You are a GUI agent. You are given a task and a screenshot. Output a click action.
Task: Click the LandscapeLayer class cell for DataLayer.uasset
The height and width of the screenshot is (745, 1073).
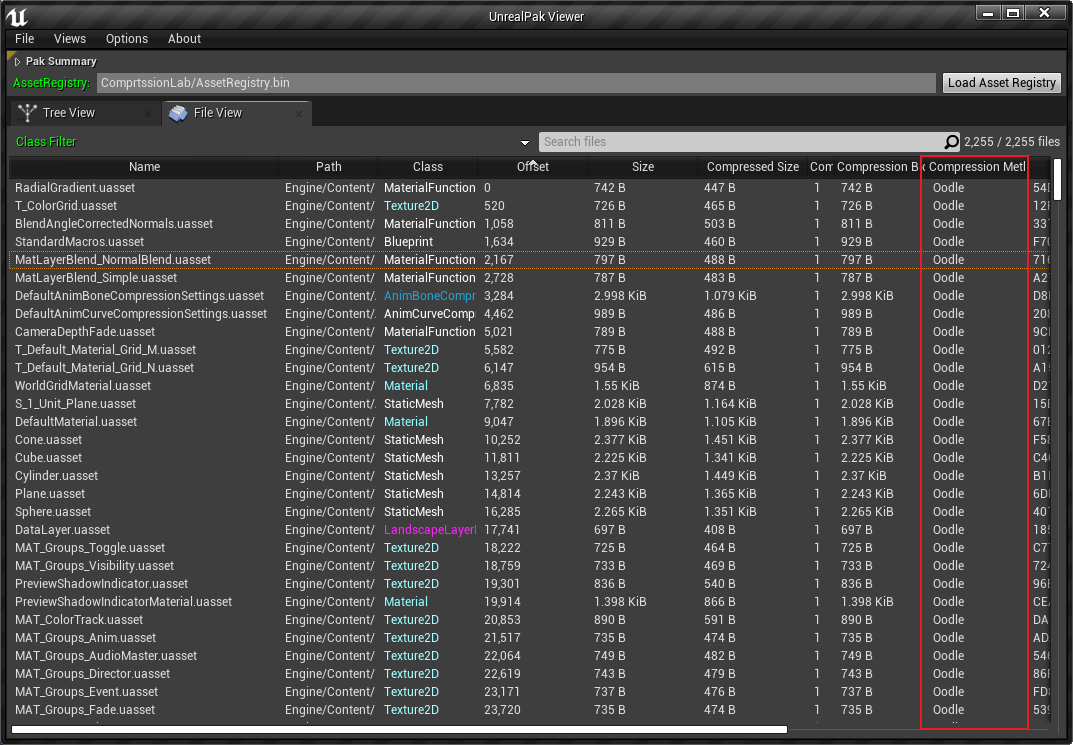point(429,530)
